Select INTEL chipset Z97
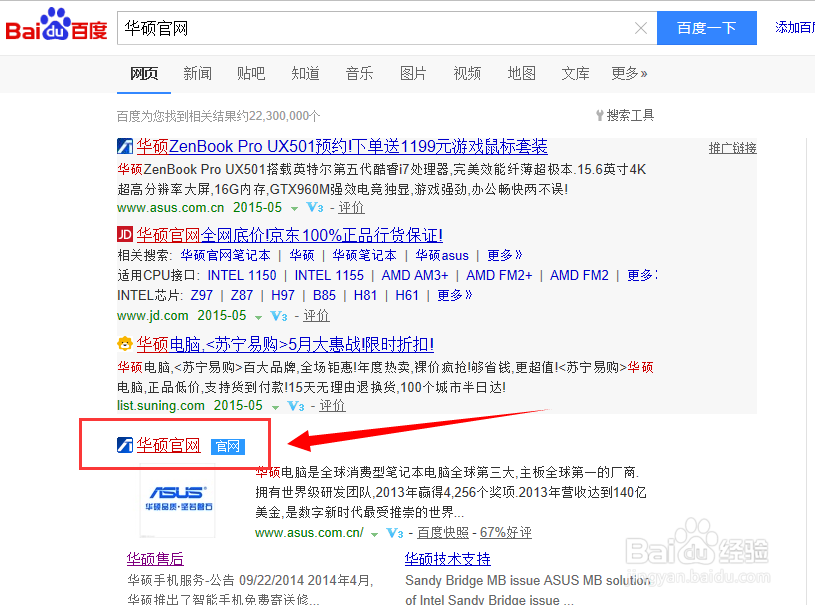Screen dimensions: 815x605 tap(202, 295)
